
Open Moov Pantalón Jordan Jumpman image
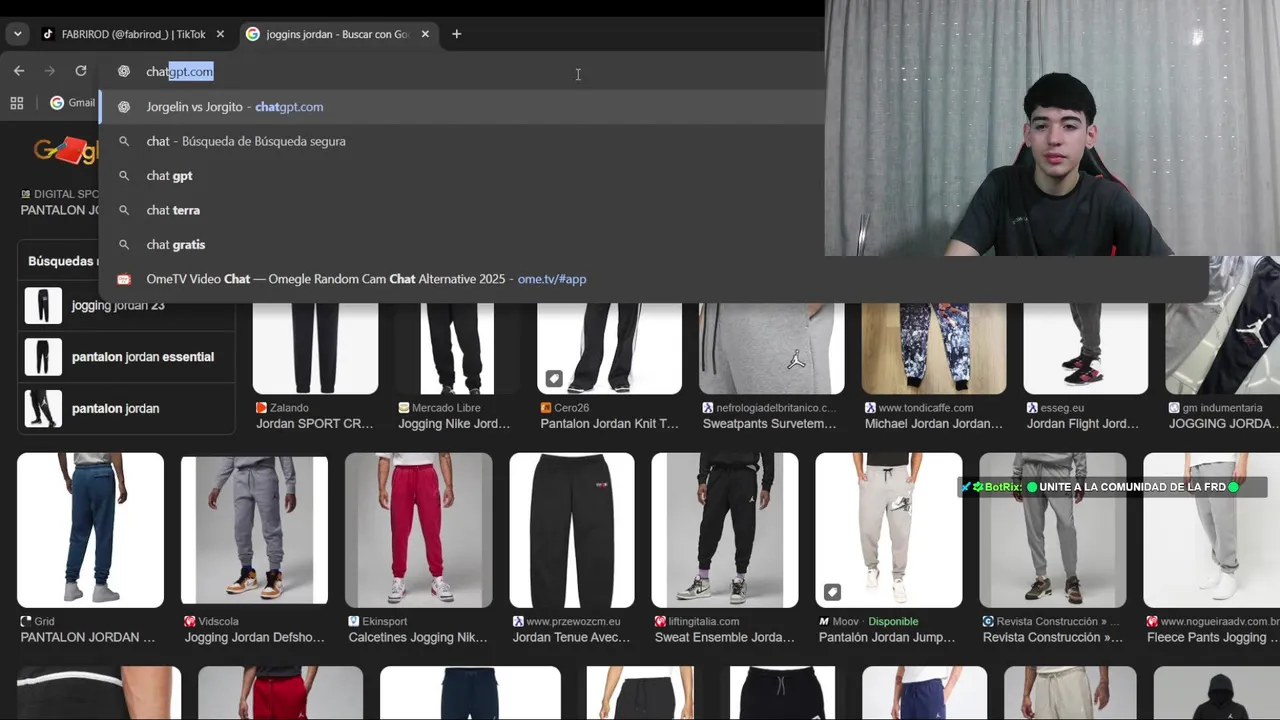tap(889, 530)
